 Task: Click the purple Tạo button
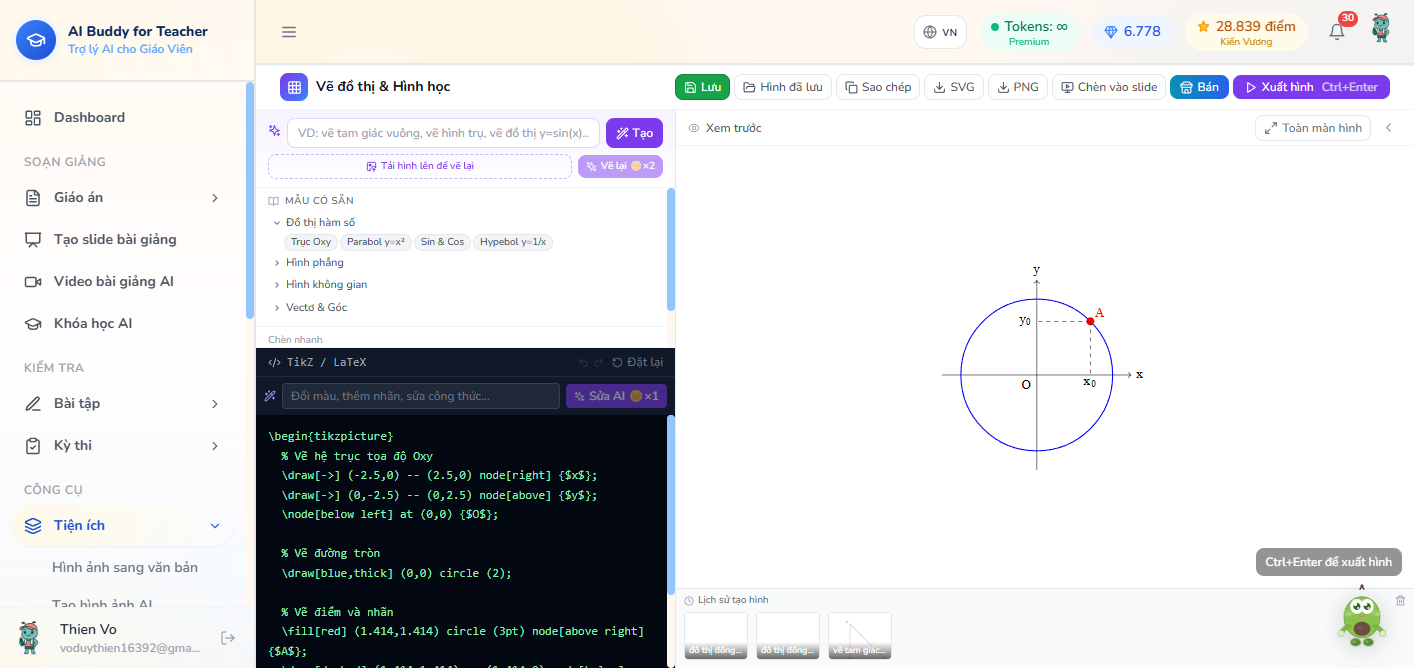(x=634, y=133)
